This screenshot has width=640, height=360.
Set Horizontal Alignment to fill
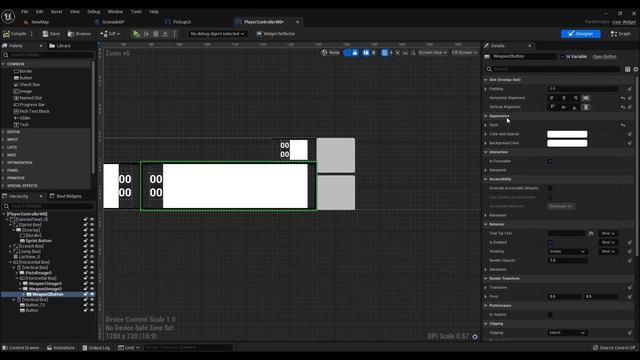point(586,98)
